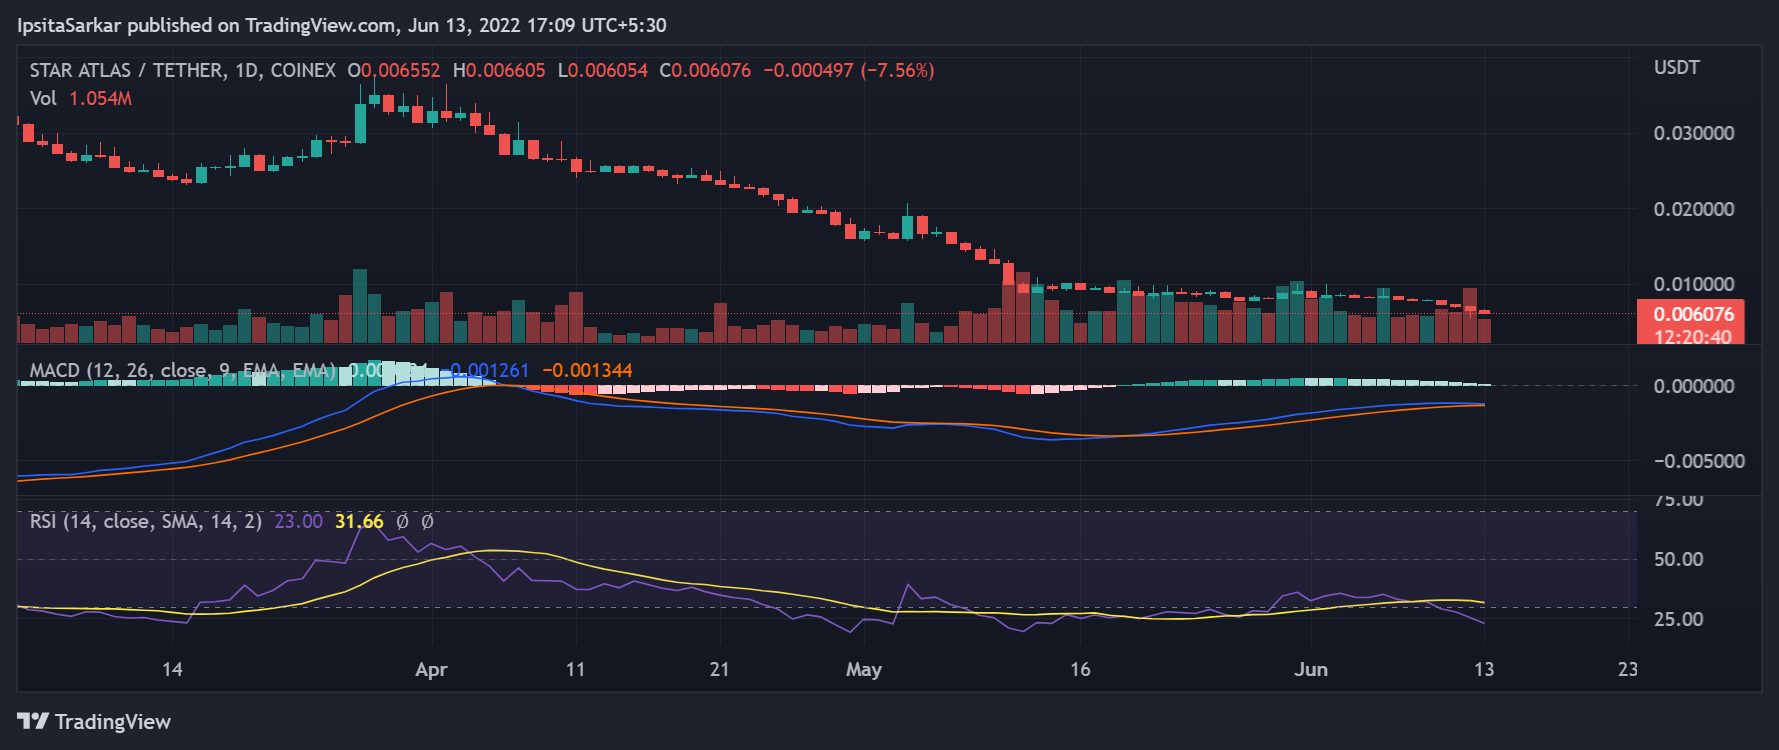Click the Vol 1.054M indicator label
1779x750 pixels.
81,98
